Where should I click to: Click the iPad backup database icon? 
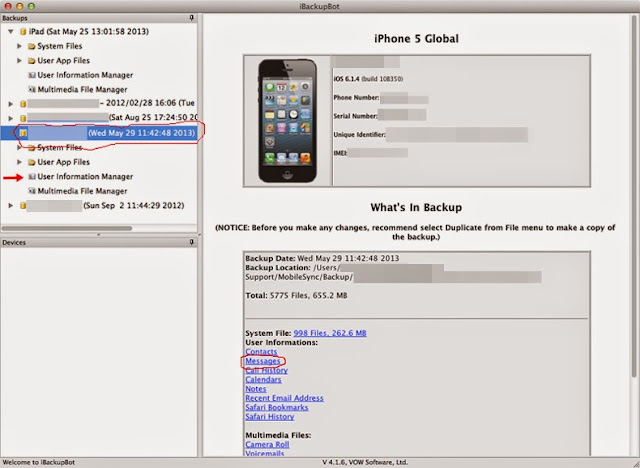(x=23, y=31)
